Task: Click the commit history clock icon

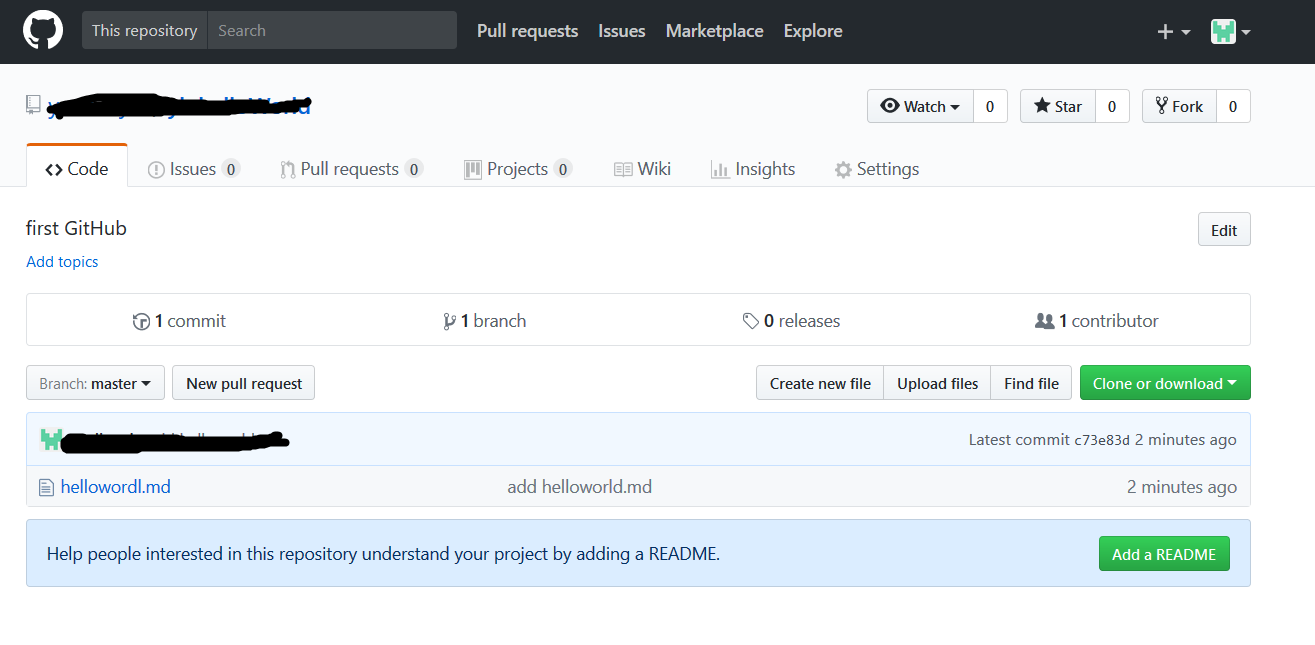Action: click(x=141, y=322)
